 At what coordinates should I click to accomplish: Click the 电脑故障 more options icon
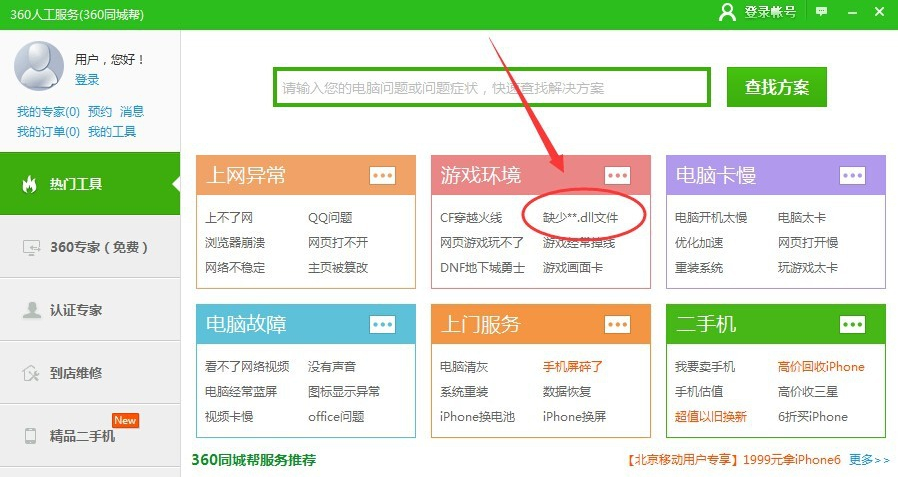382,324
